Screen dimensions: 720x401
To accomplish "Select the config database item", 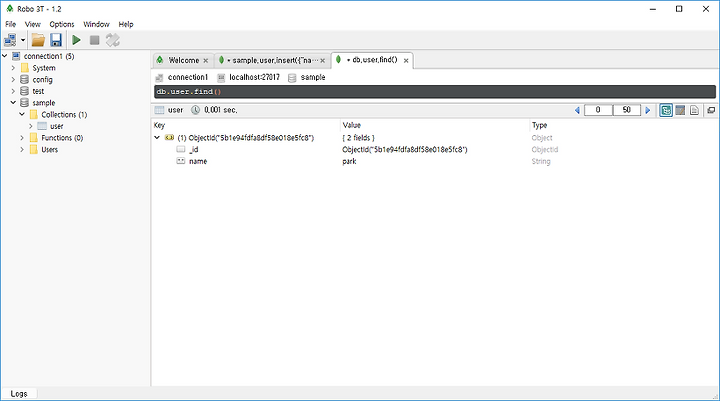I will tap(42, 79).
